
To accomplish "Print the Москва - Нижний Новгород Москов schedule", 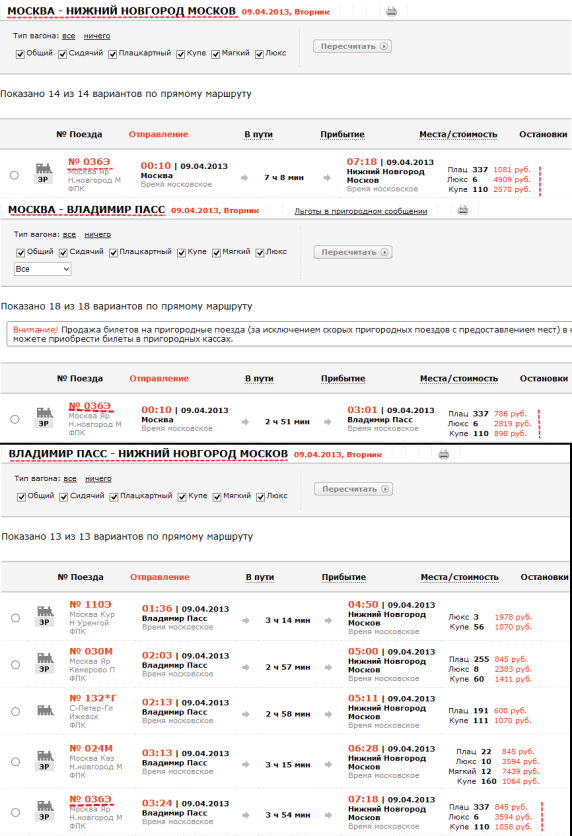I will pos(391,11).
